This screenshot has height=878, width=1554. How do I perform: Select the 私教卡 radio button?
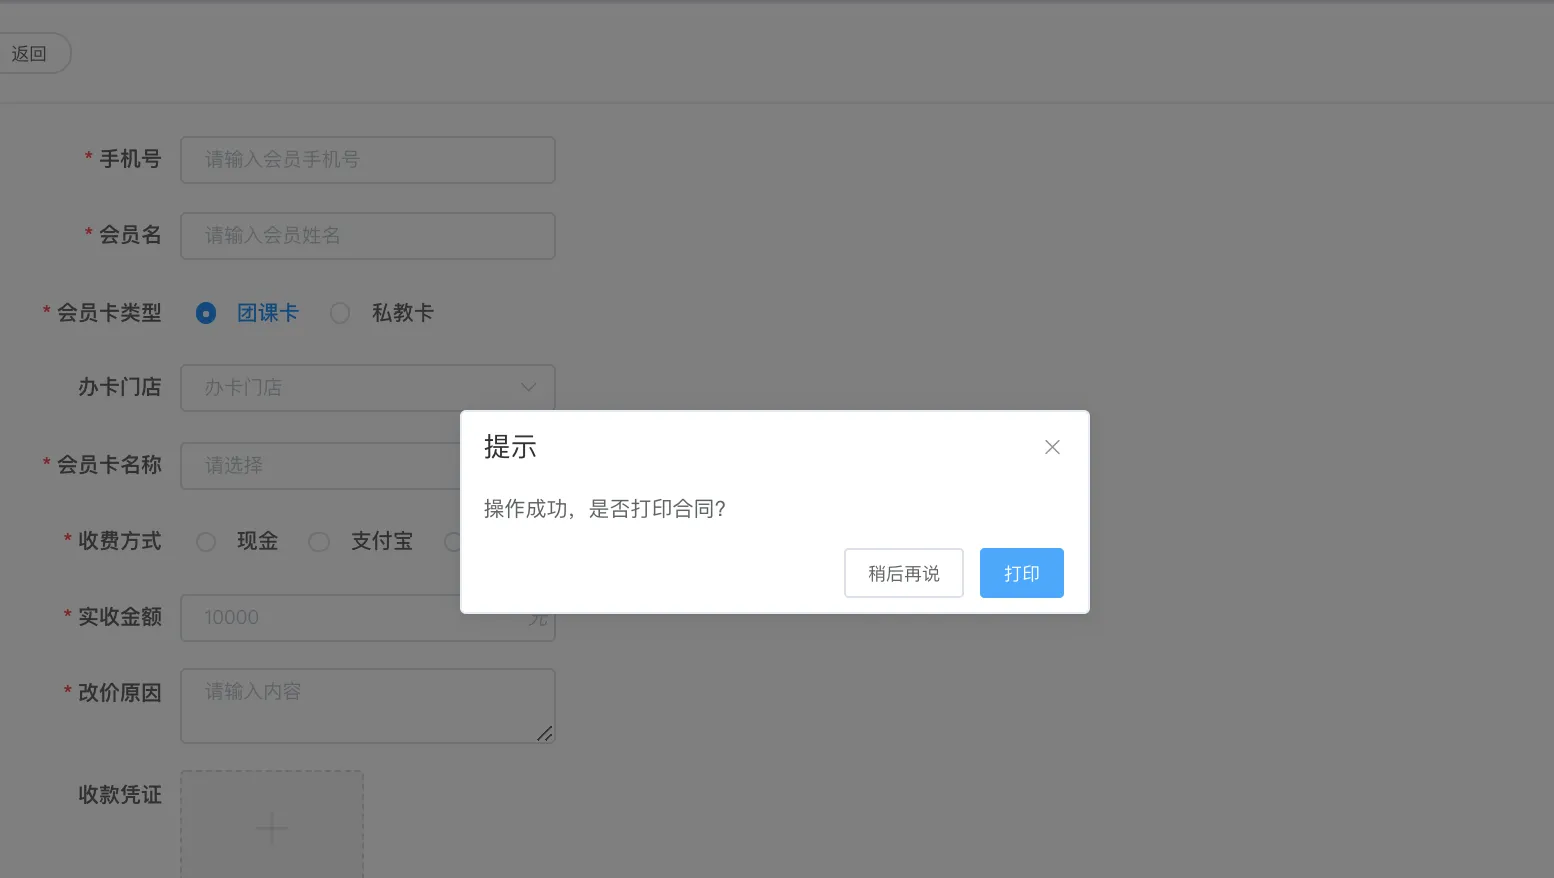[x=340, y=313]
